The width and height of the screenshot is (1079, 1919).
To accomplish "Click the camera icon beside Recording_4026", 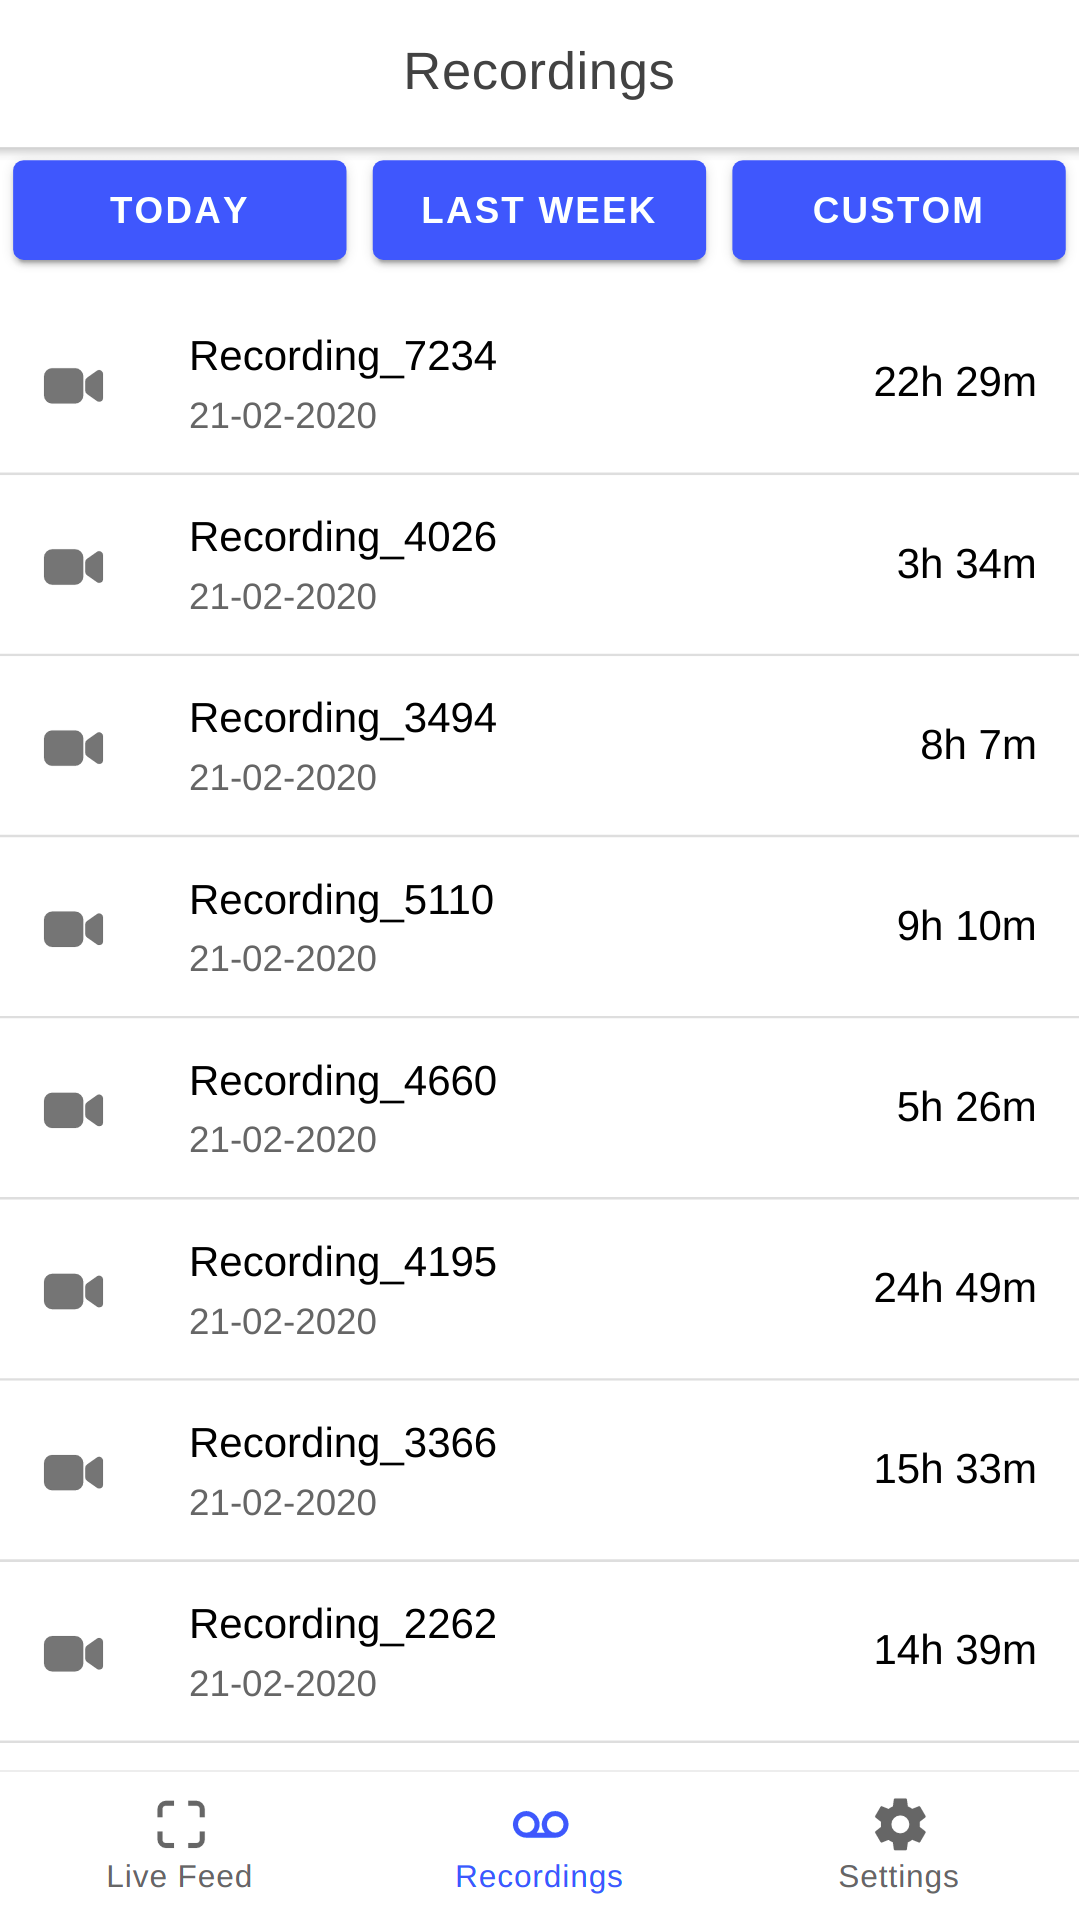I will [74, 567].
